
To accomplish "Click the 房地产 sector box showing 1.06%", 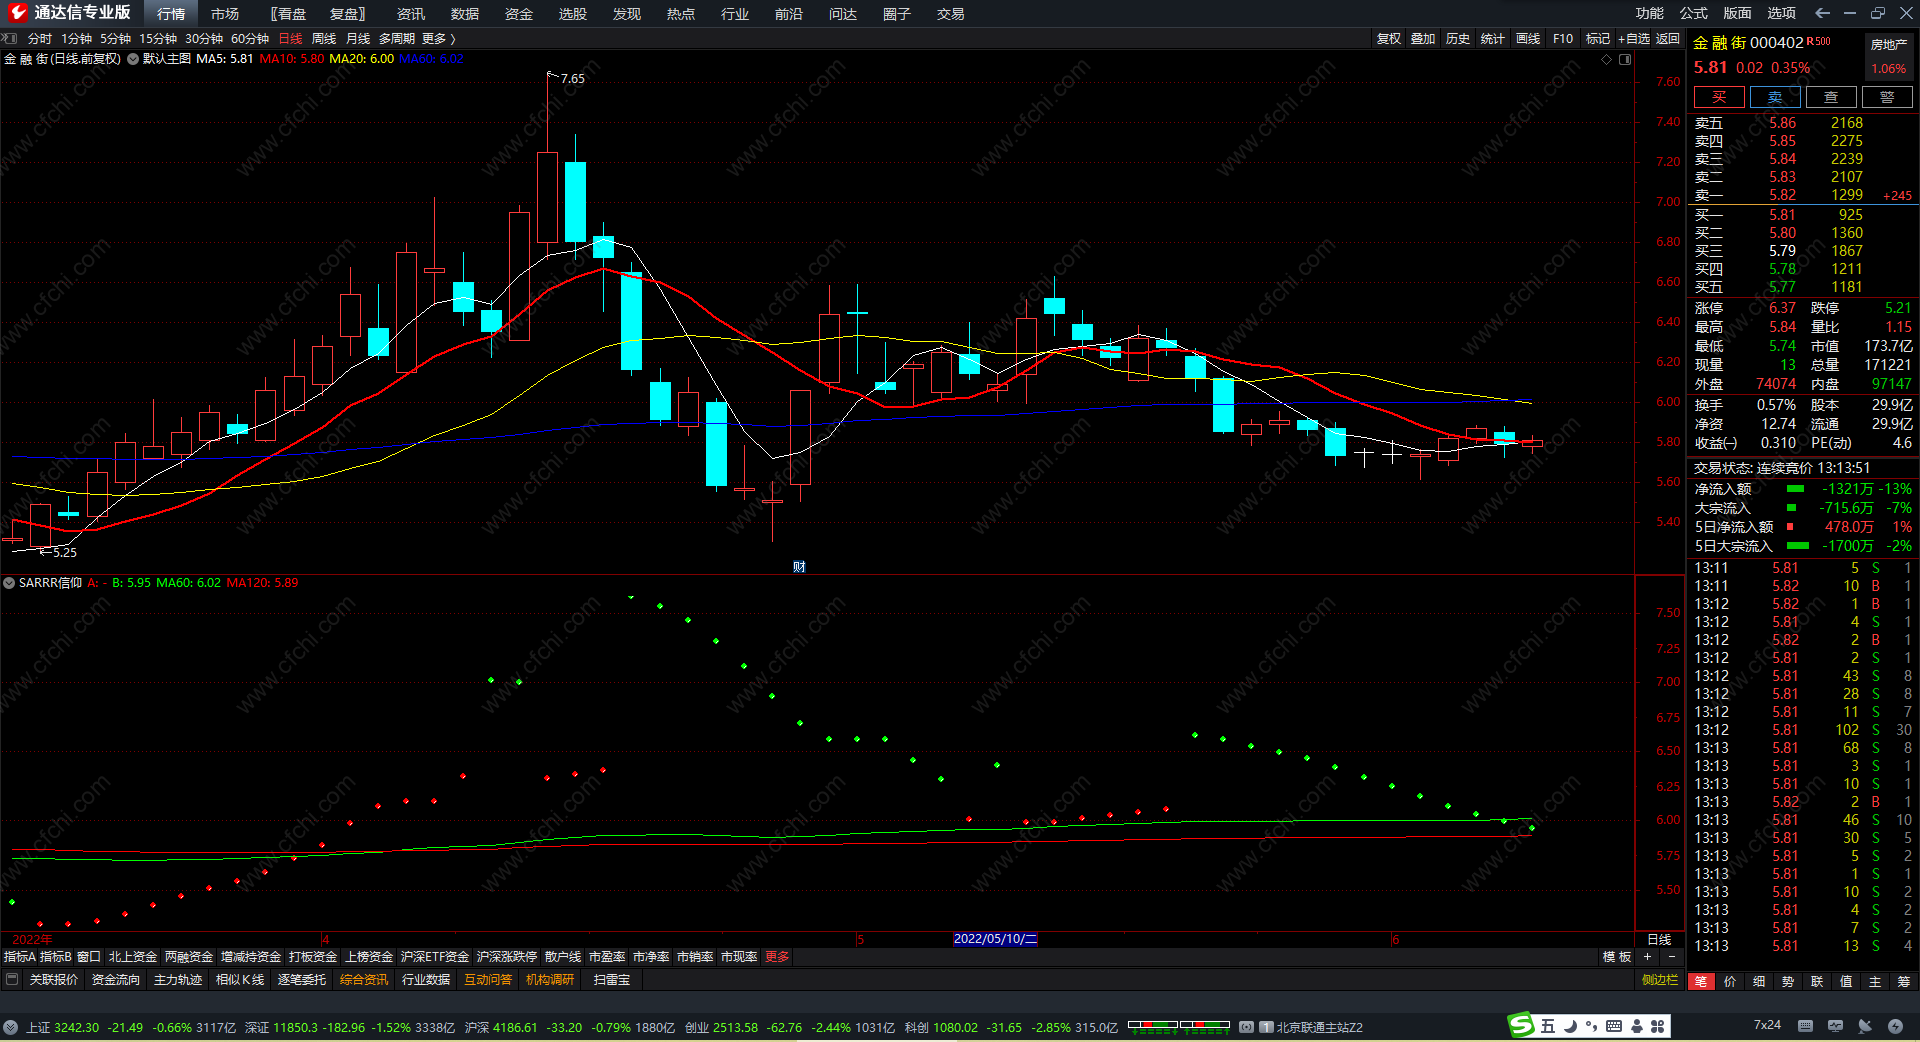I will tap(1889, 57).
